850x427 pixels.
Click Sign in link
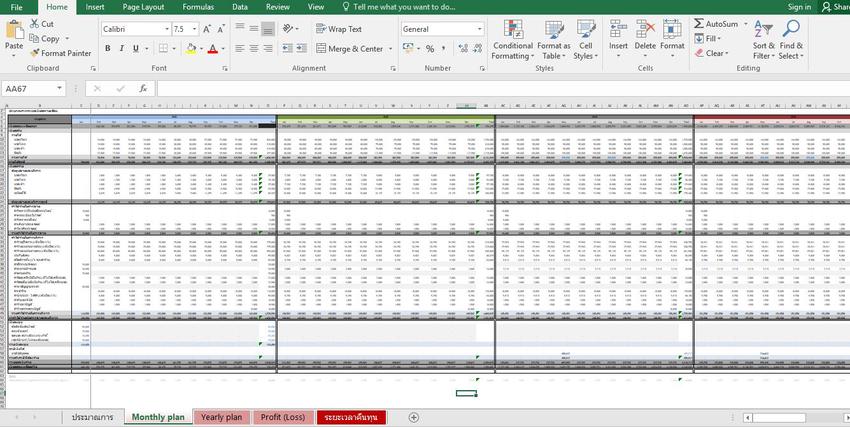[x=799, y=7]
